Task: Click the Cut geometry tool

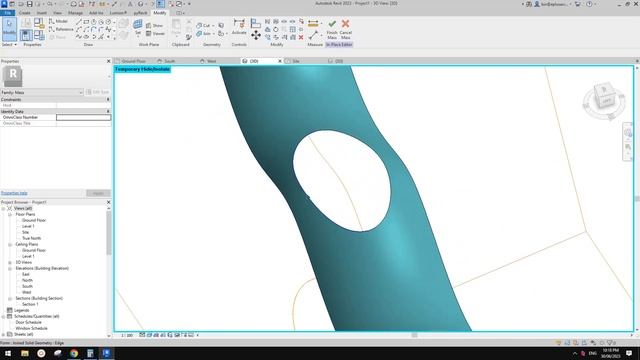Action: (x=203, y=25)
